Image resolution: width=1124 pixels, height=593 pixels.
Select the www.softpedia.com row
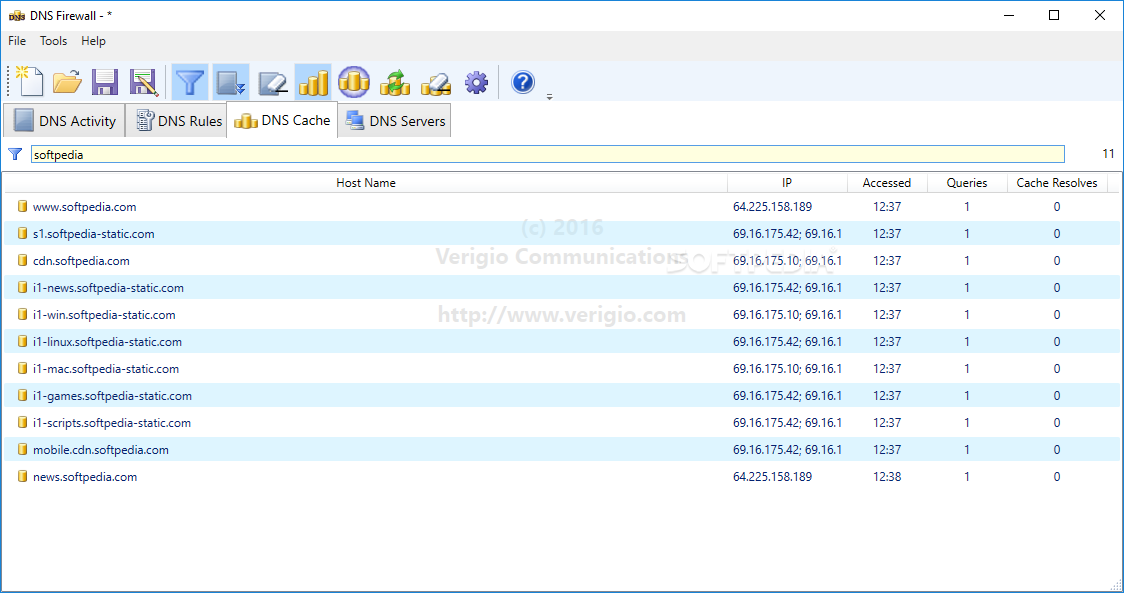(x=562, y=207)
